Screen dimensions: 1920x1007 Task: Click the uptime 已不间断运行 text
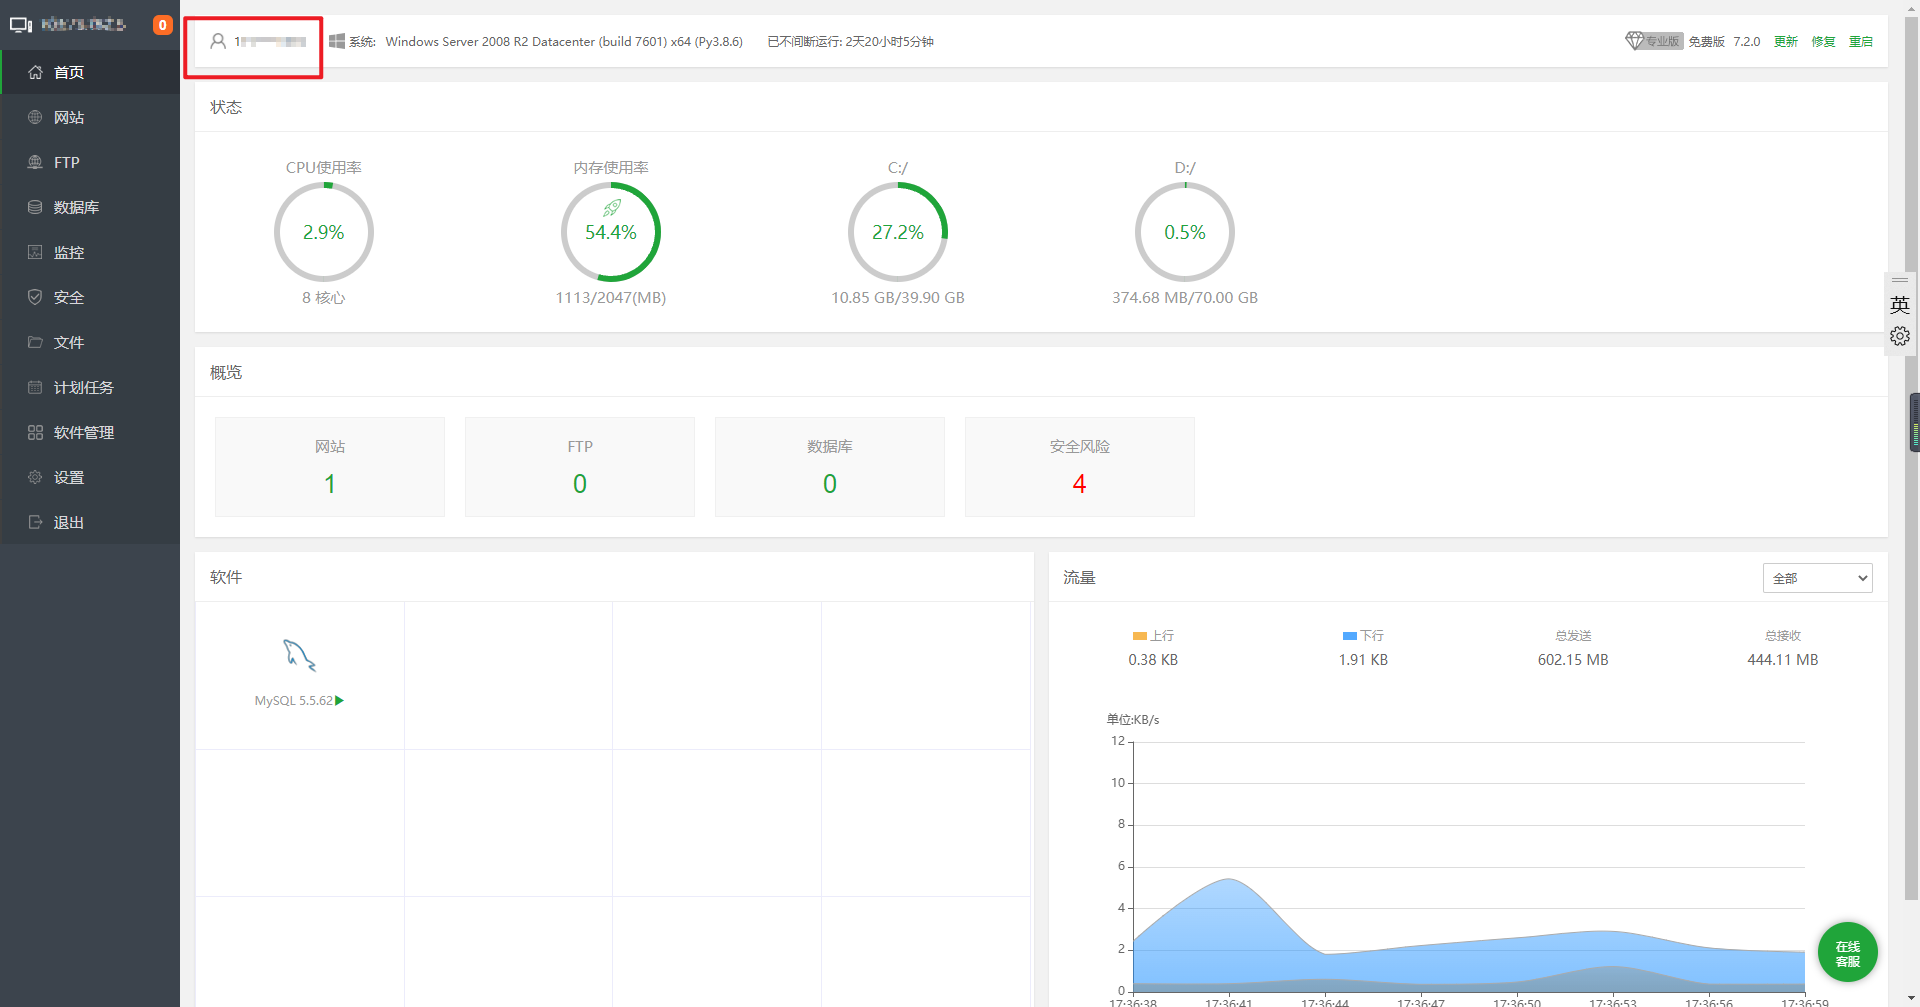tap(850, 41)
